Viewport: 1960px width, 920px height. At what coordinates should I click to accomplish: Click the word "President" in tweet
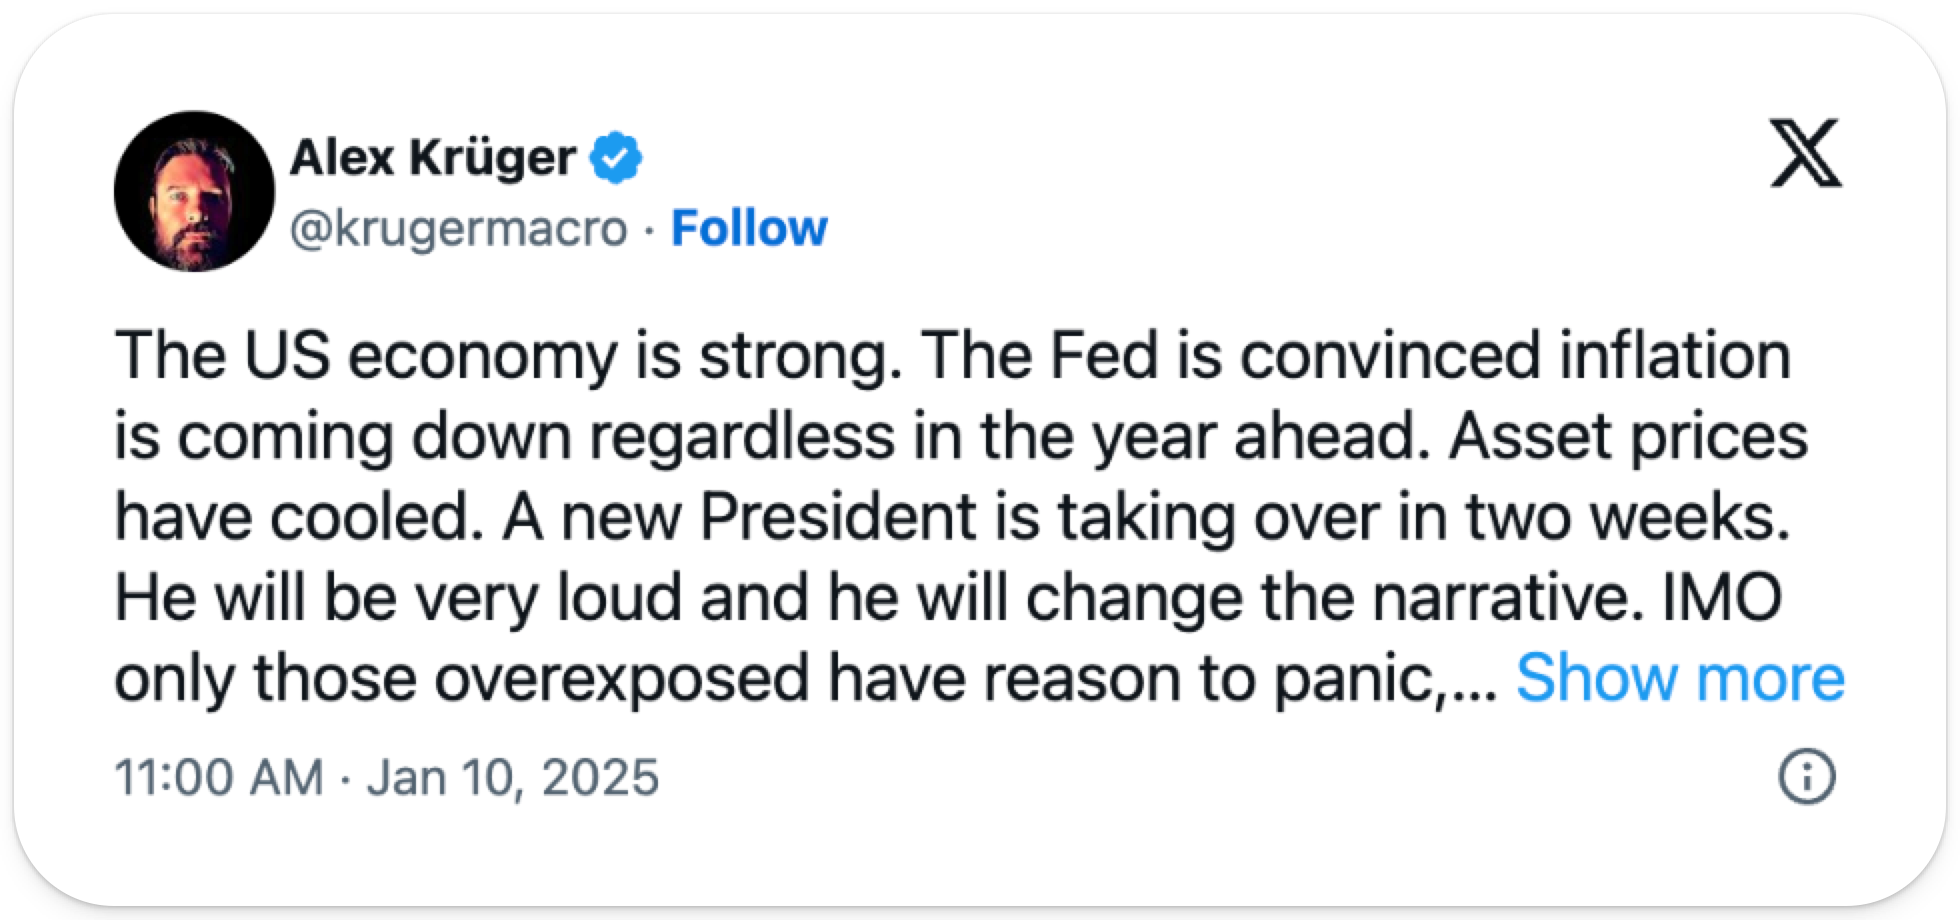(838, 517)
